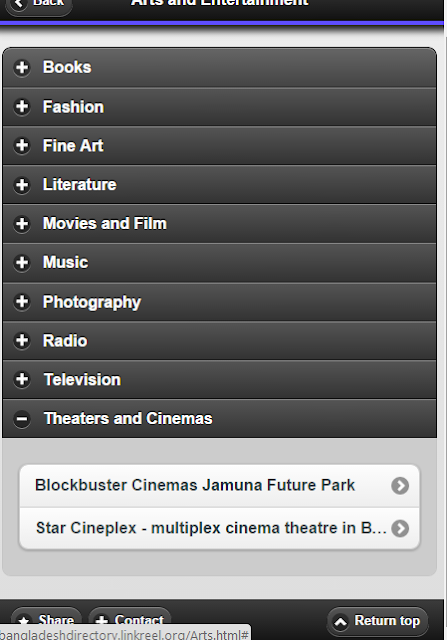This screenshot has width=447, height=640.
Task: Open the Star Cineplex multiplex cinema link
Action: coord(220,528)
